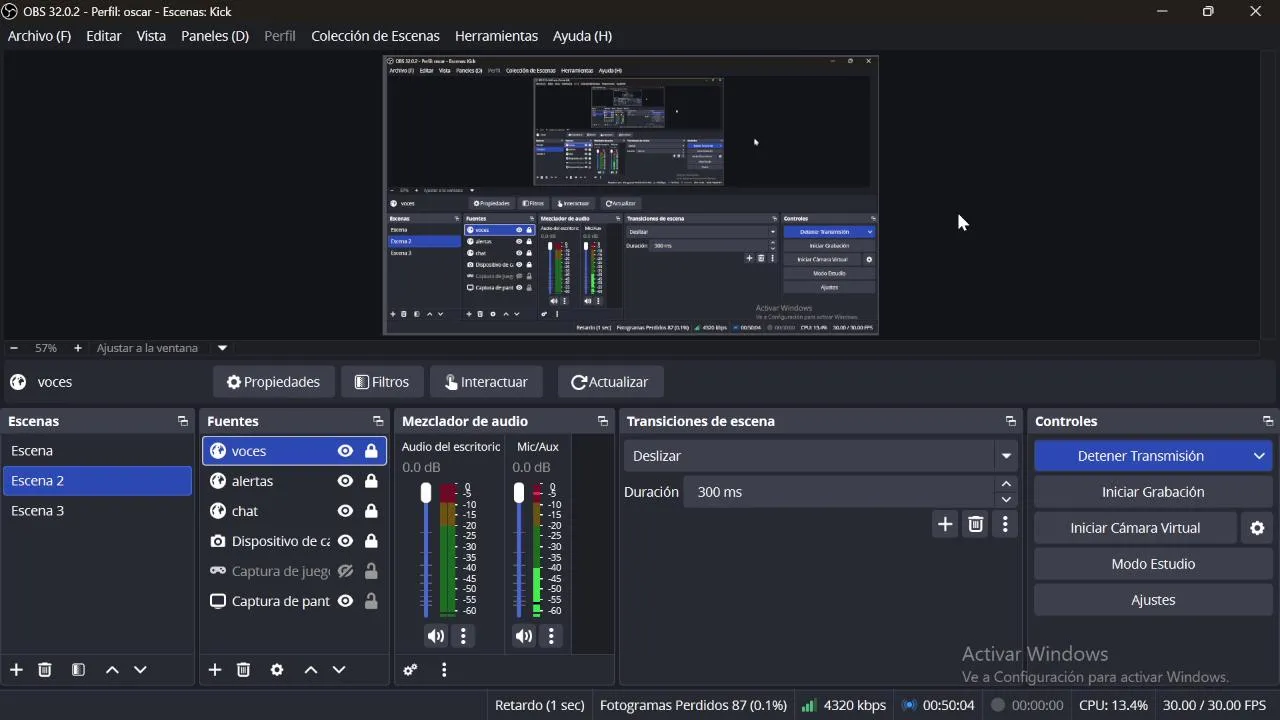Open the Paneles menu
The image size is (1280, 720).
pyautogui.click(x=215, y=36)
